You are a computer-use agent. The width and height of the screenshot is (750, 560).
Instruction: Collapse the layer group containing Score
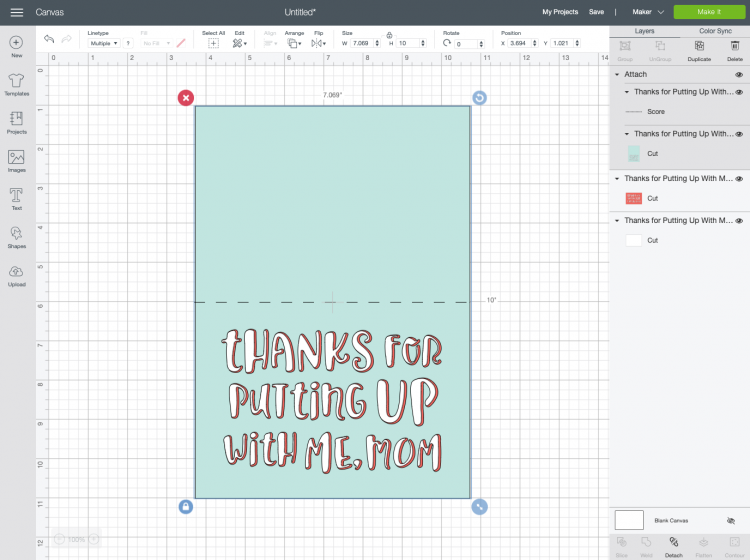click(x=627, y=92)
